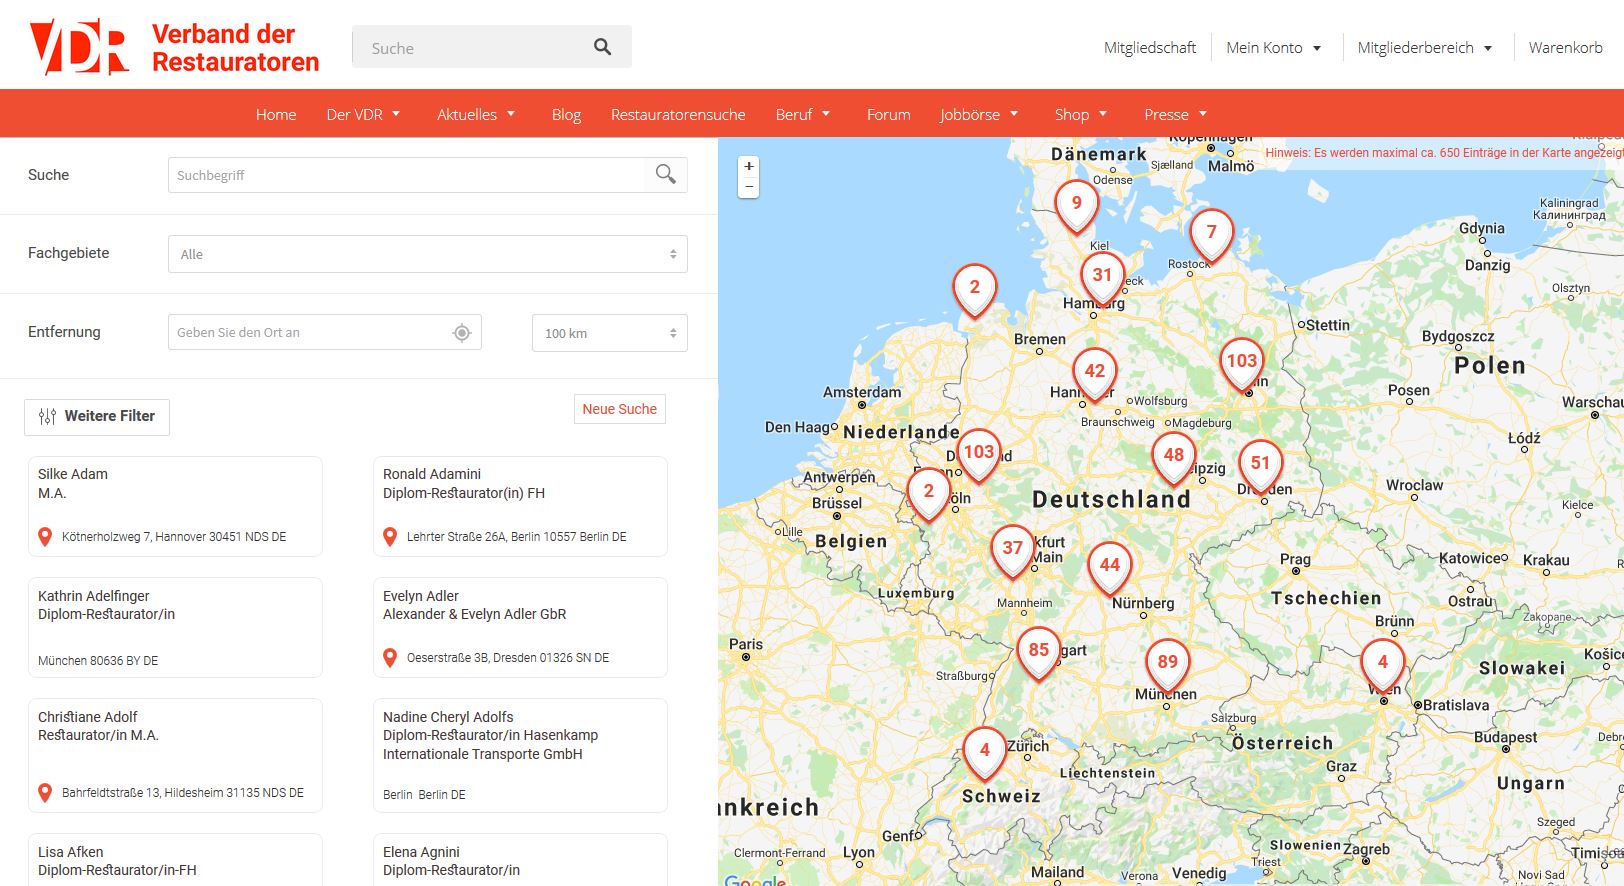Open the cluster marker 48 near Leipzig
The width and height of the screenshot is (1624, 886).
pos(1174,457)
